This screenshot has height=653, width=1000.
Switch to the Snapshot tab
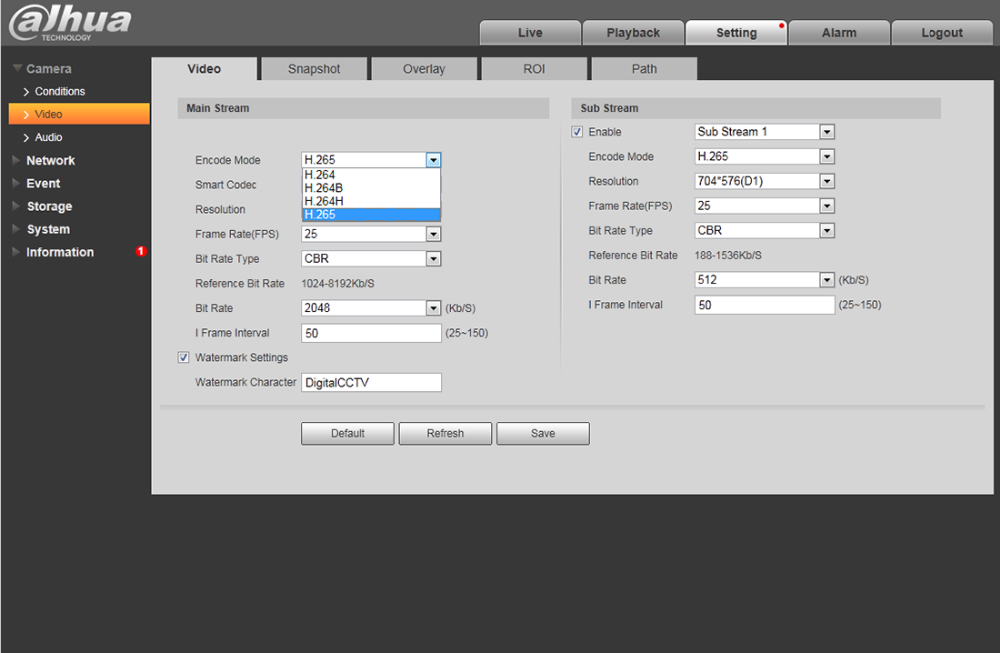[314, 69]
